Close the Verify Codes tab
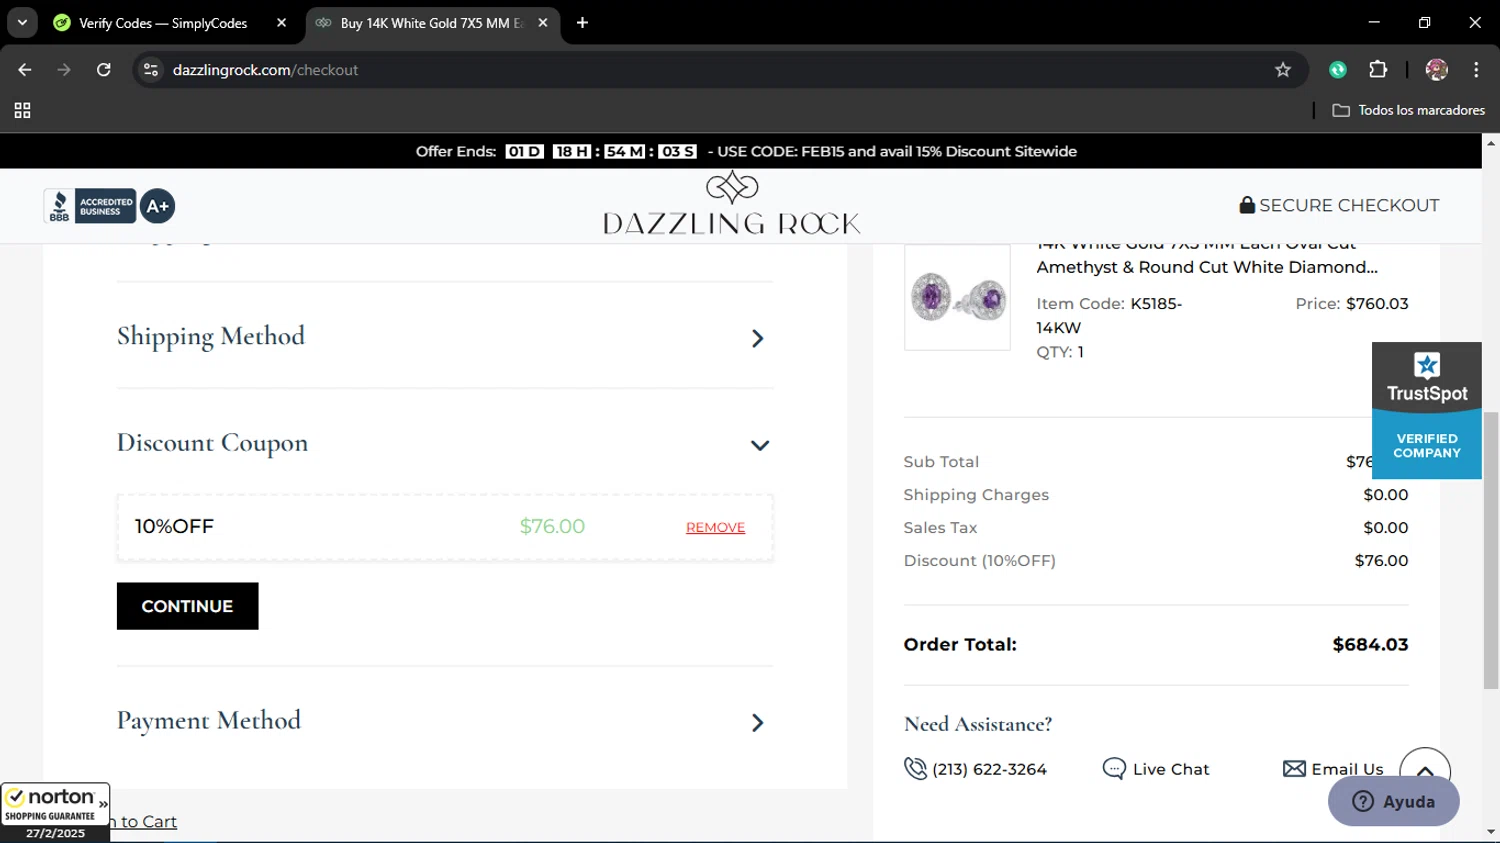Image resolution: width=1500 pixels, height=843 pixels. coord(281,23)
